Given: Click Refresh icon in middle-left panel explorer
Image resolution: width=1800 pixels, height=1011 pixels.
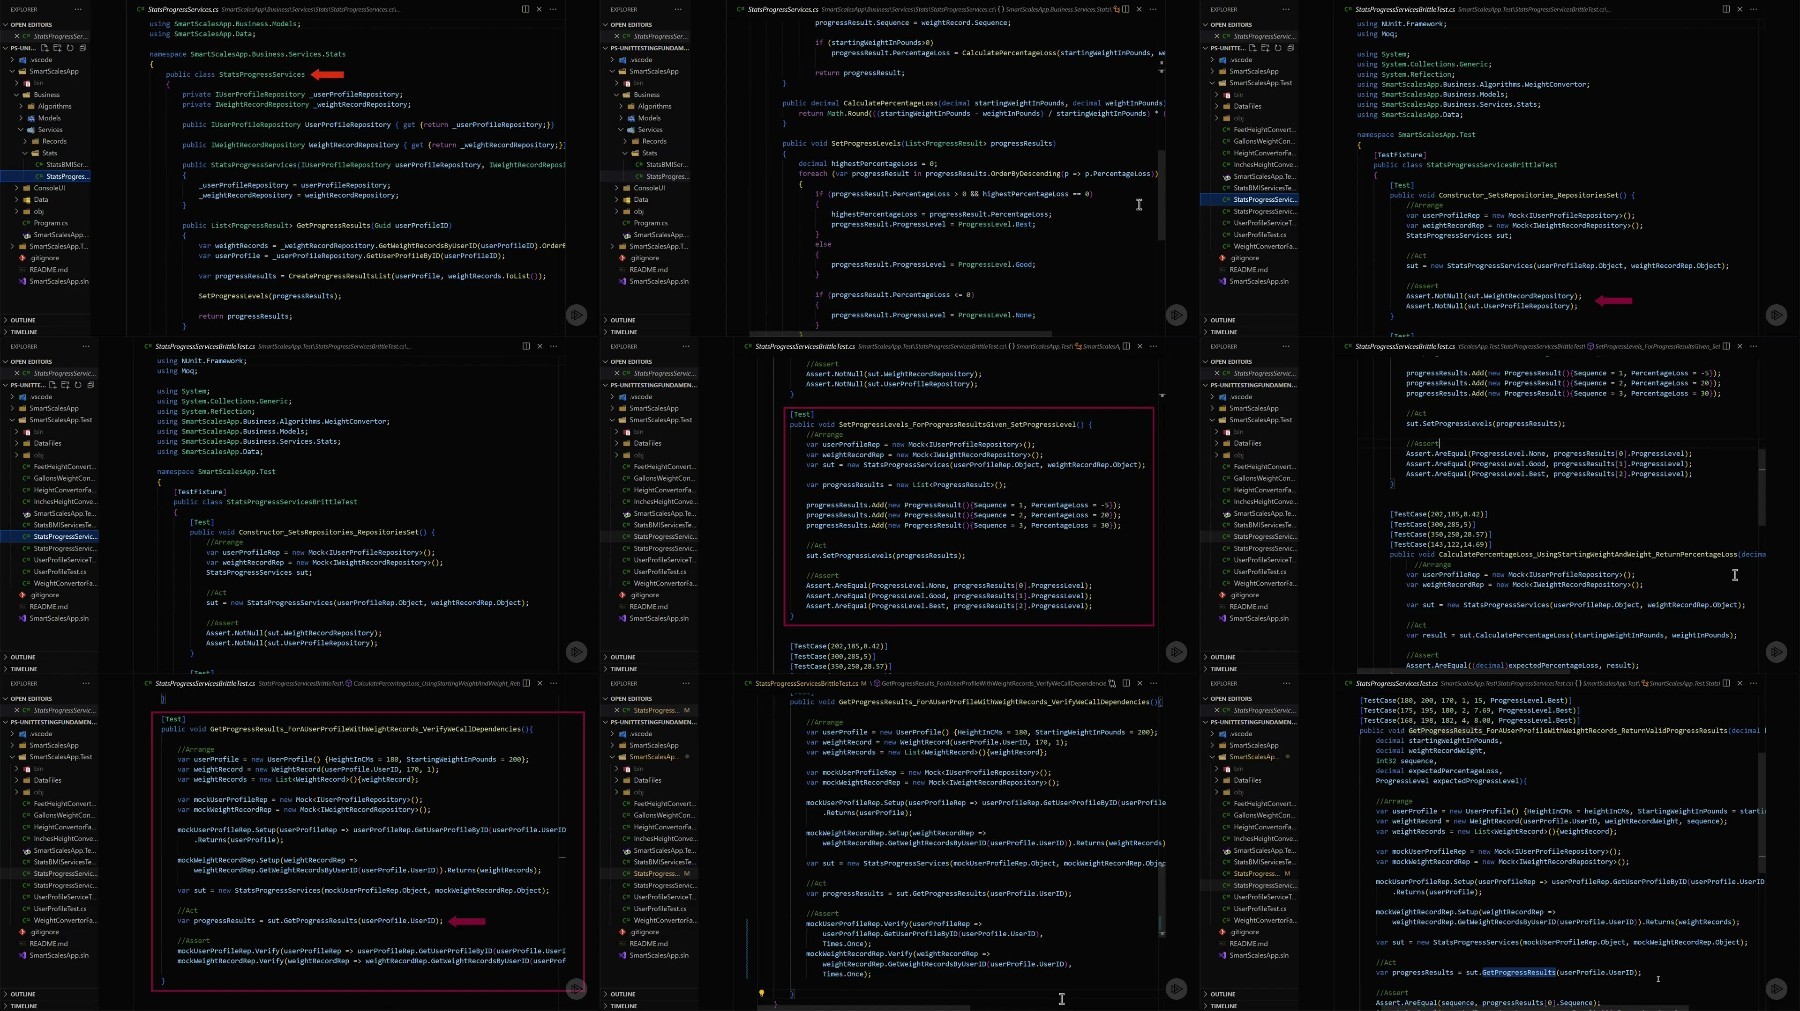Looking at the screenshot, I should tap(77, 385).
